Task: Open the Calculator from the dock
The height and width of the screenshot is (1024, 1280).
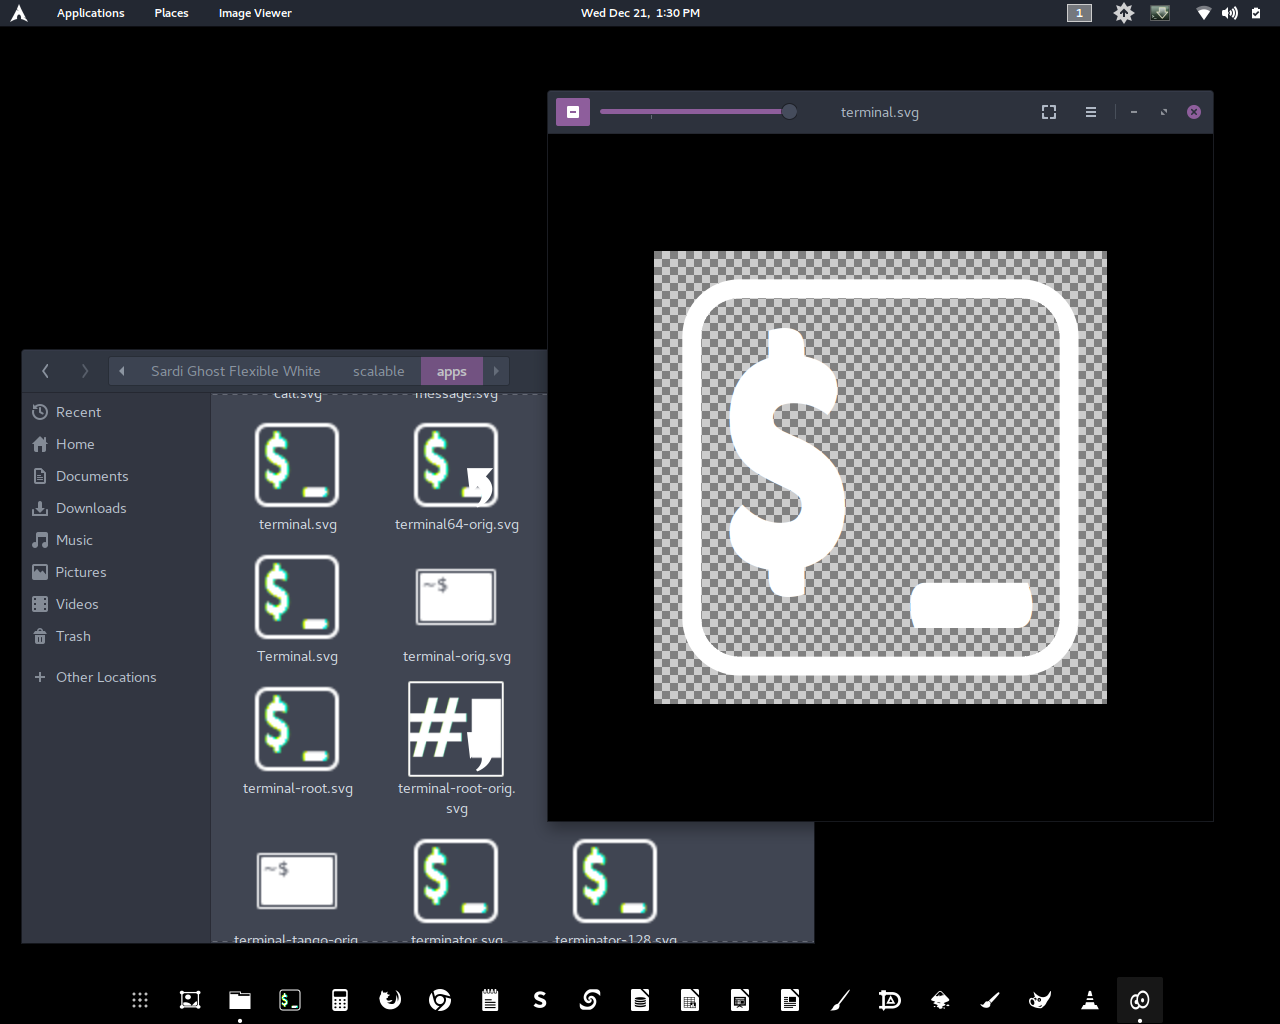Action: click(340, 1000)
